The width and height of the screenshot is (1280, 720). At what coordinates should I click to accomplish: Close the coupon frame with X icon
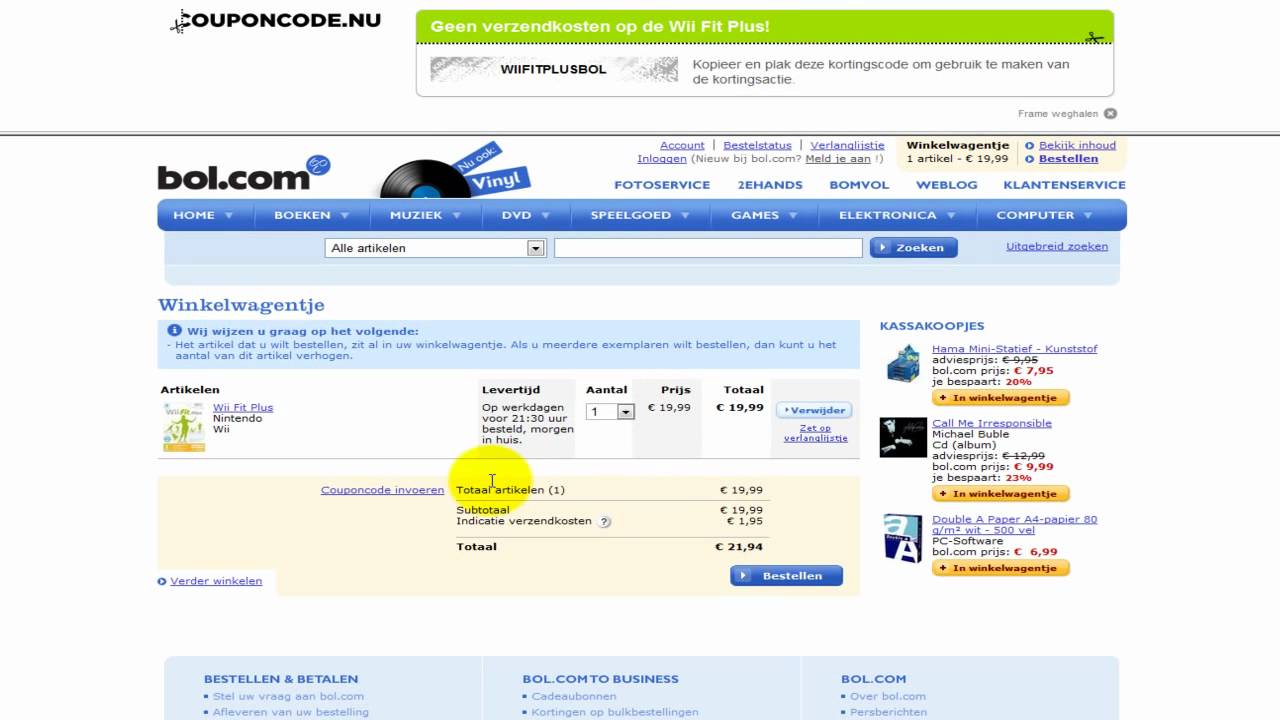[1110, 114]
